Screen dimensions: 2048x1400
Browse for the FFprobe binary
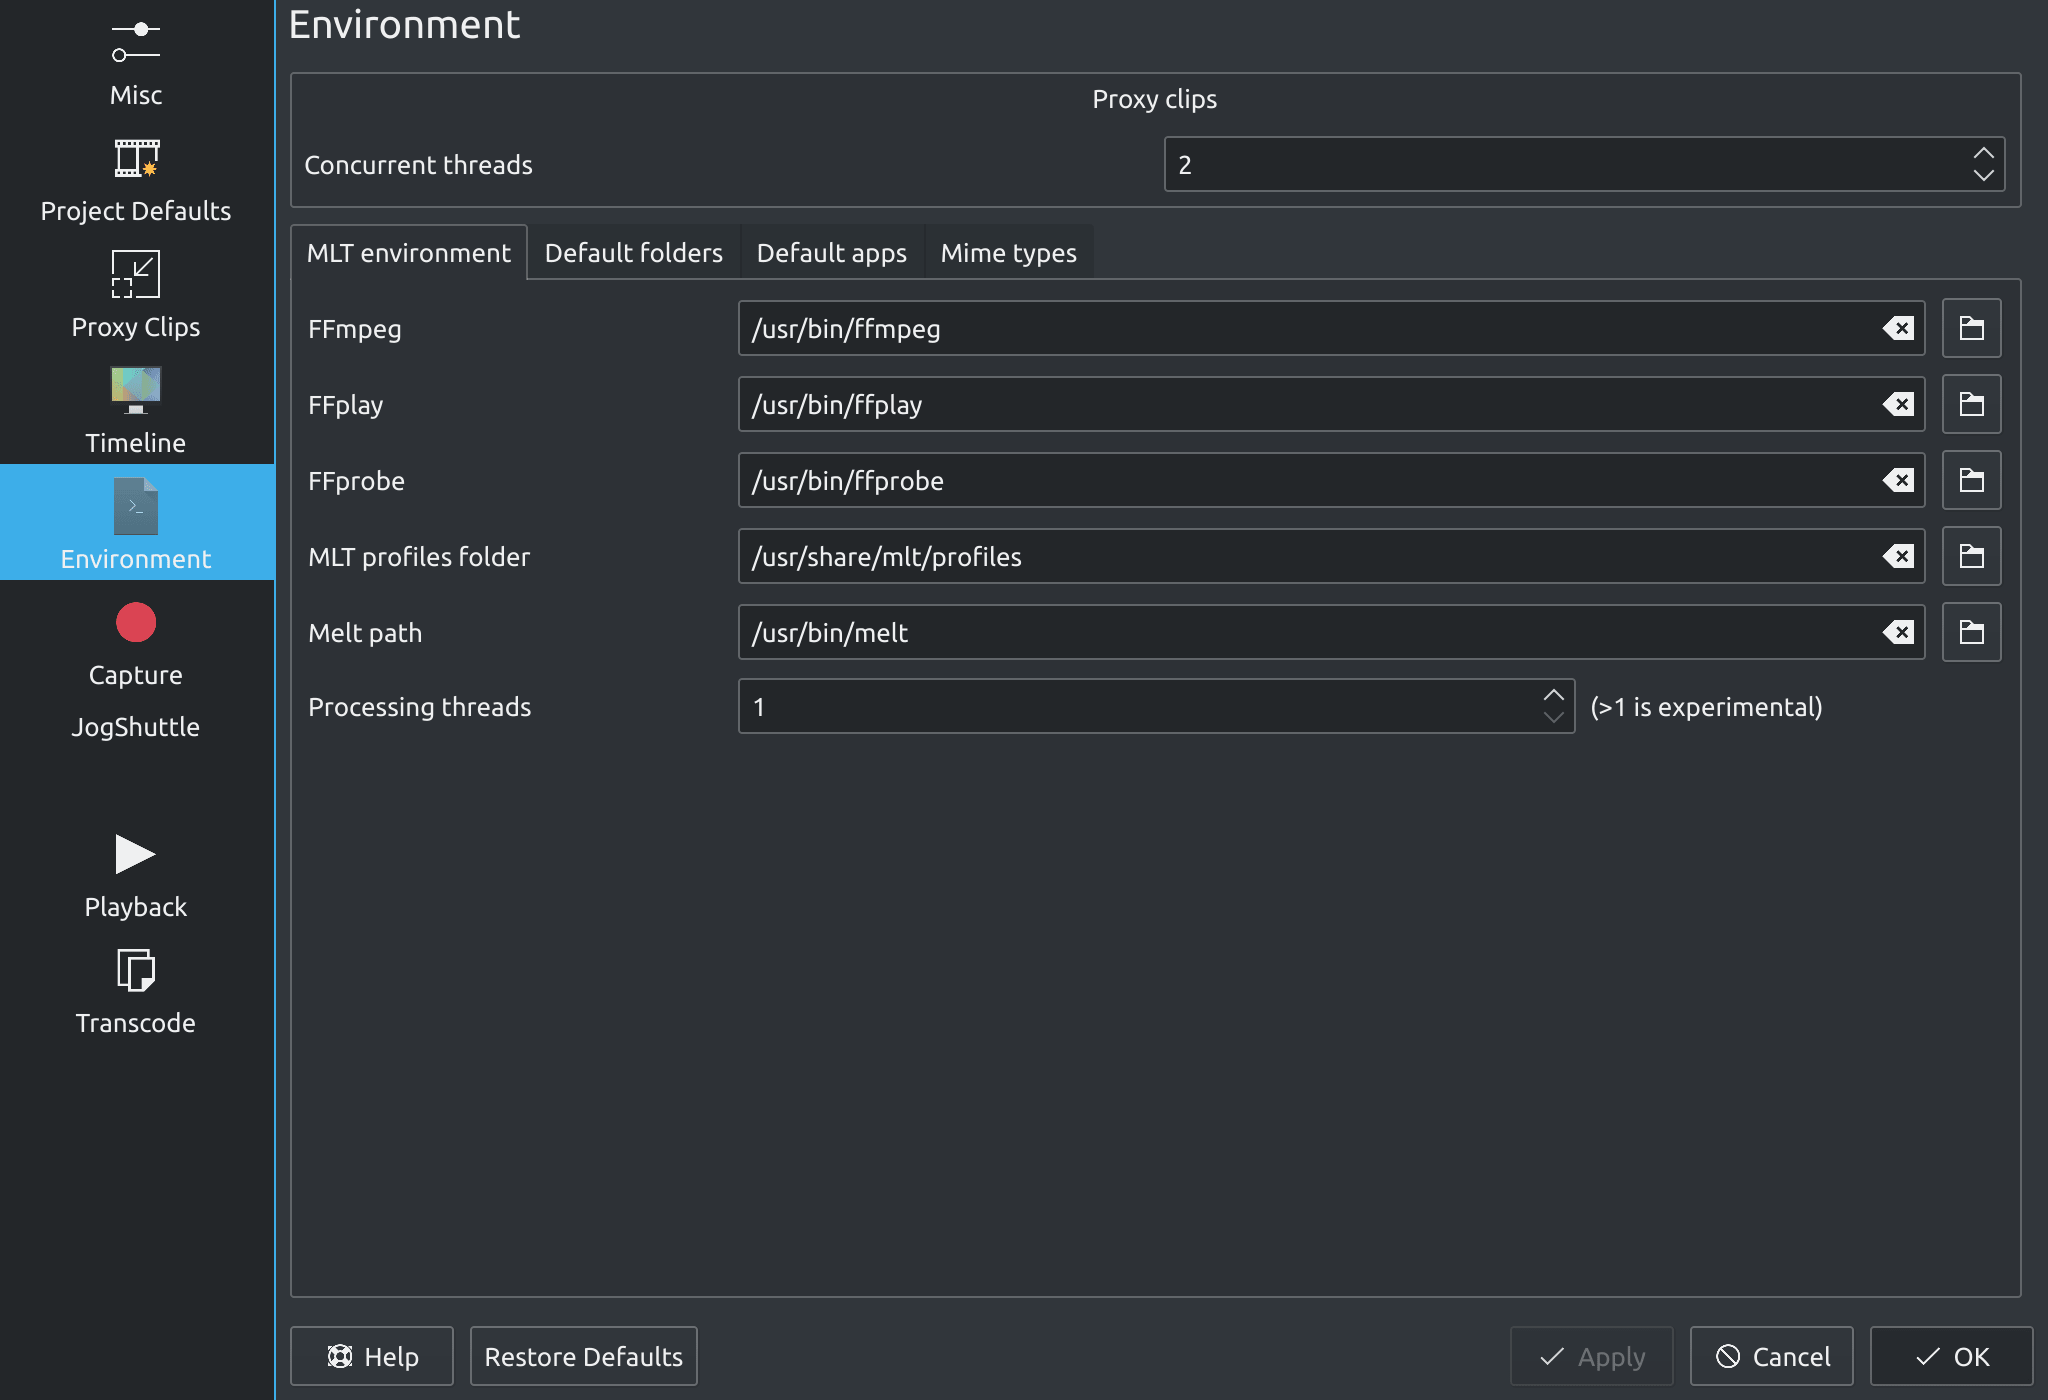(x=1971, y=480)
